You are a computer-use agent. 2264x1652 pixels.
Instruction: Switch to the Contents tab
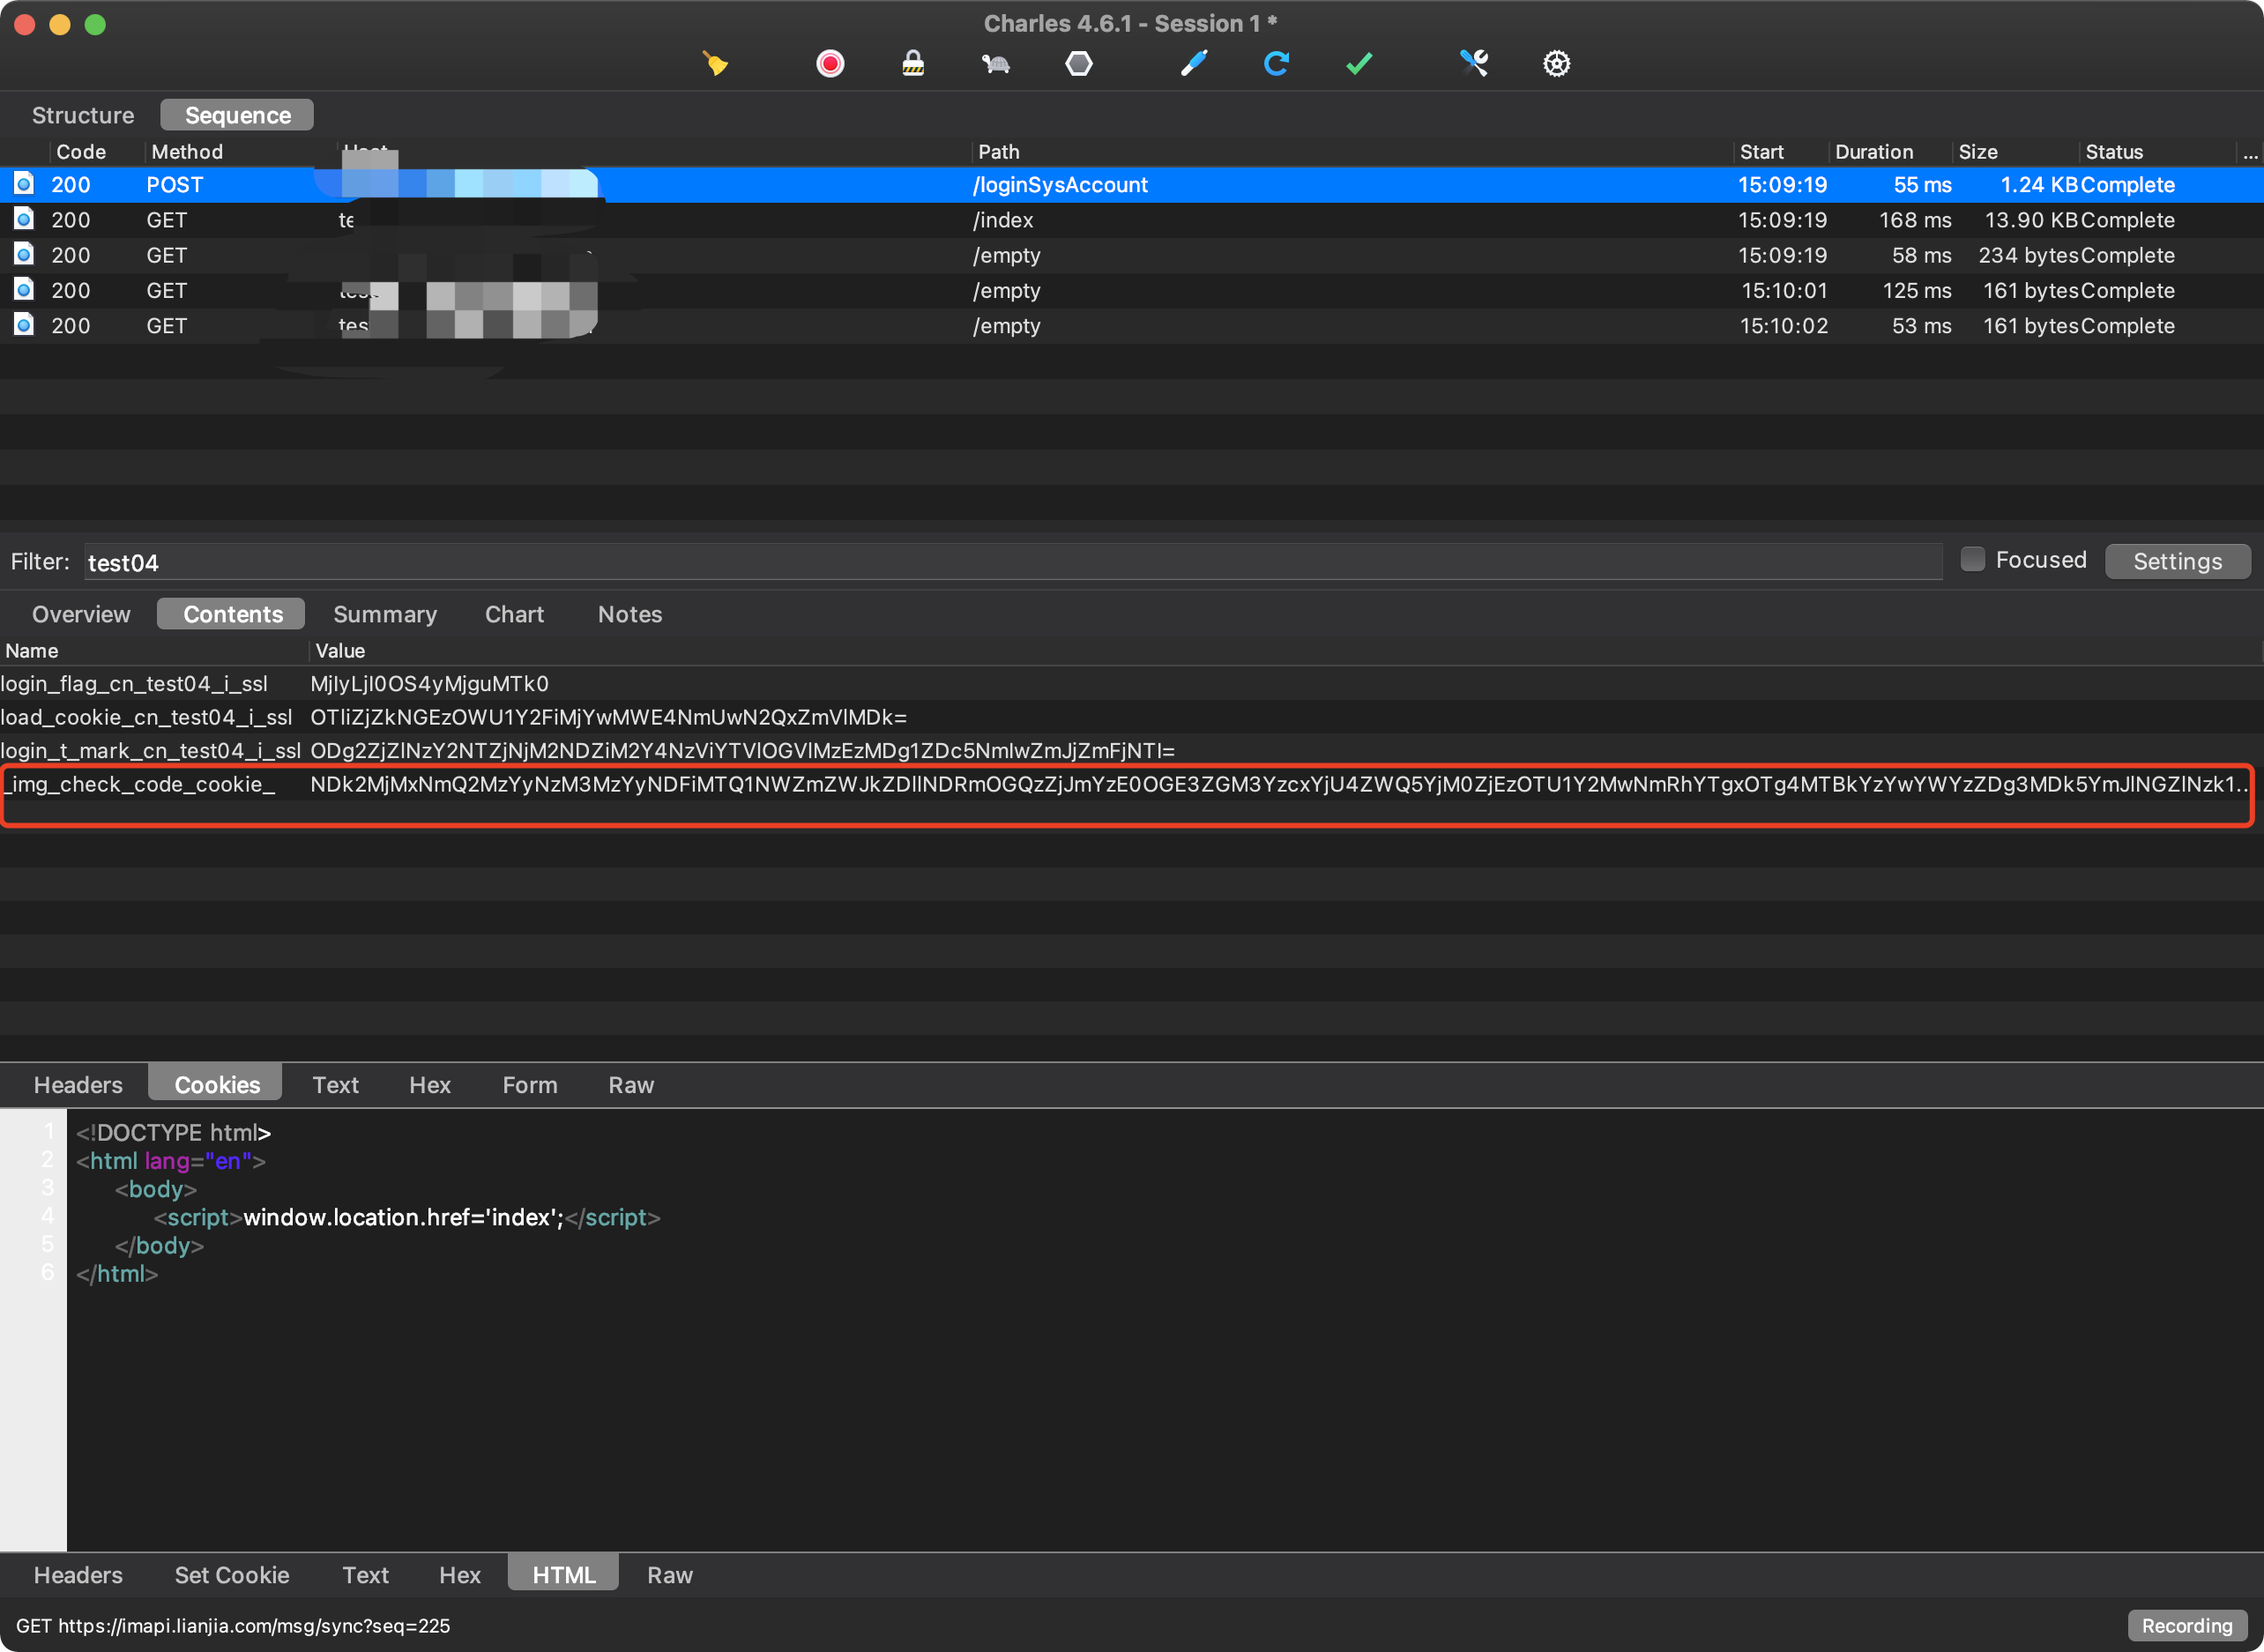tap(230, 613)
